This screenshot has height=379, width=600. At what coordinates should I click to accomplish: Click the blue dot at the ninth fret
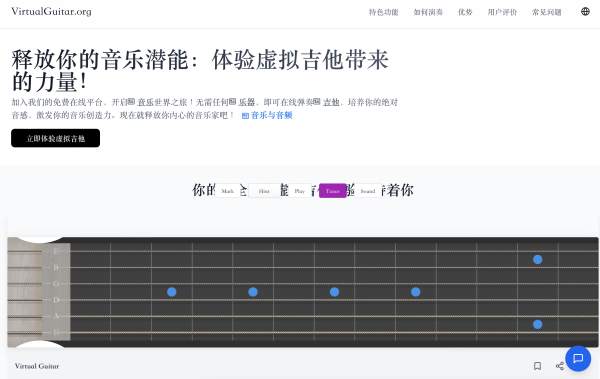(416, 292)
